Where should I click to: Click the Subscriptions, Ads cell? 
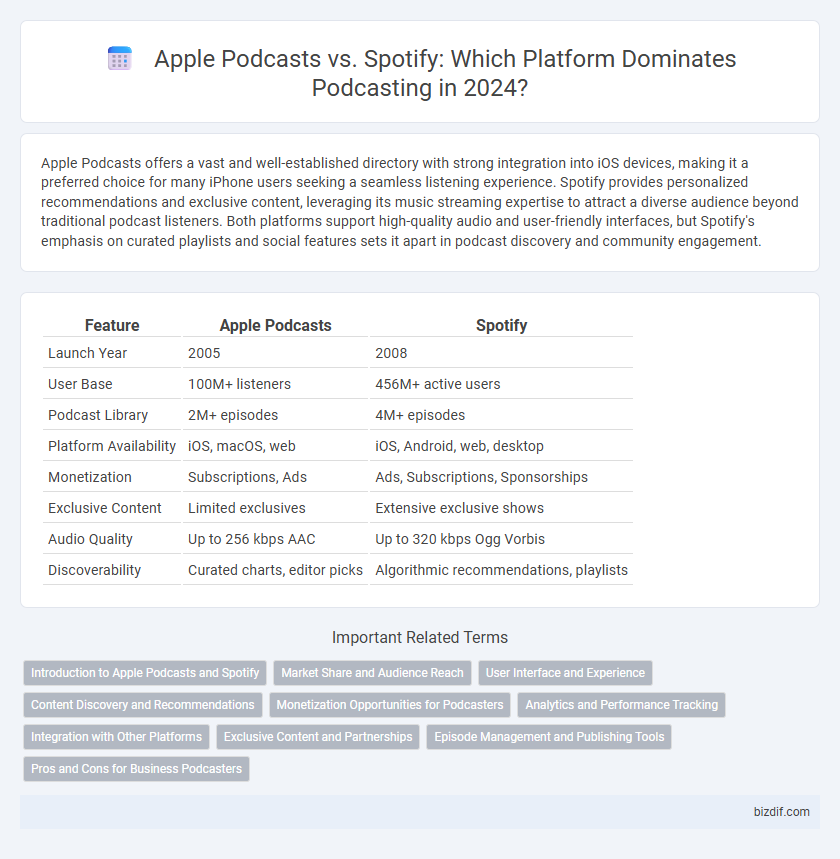point(275,477)
